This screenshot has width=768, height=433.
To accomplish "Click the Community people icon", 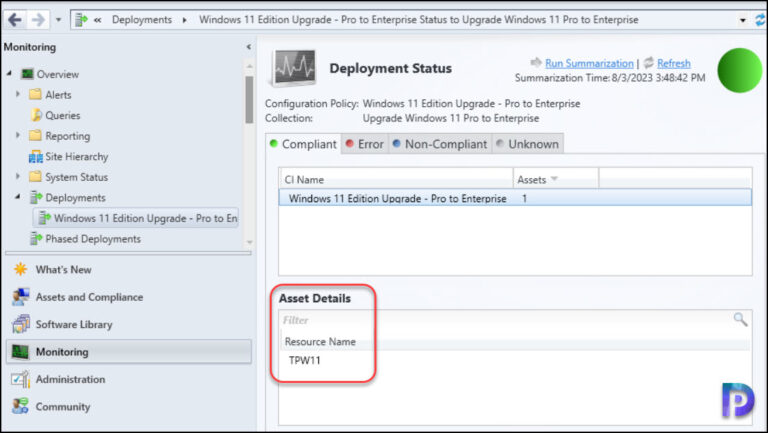I will (21, 406).
